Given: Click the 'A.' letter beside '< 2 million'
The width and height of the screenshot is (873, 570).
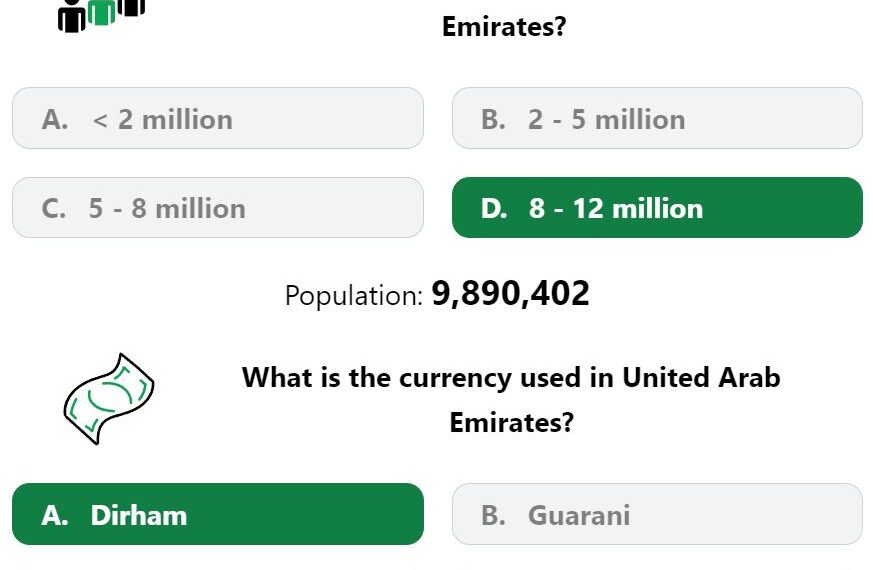Looking at the screenshot, I should [55, 120].
